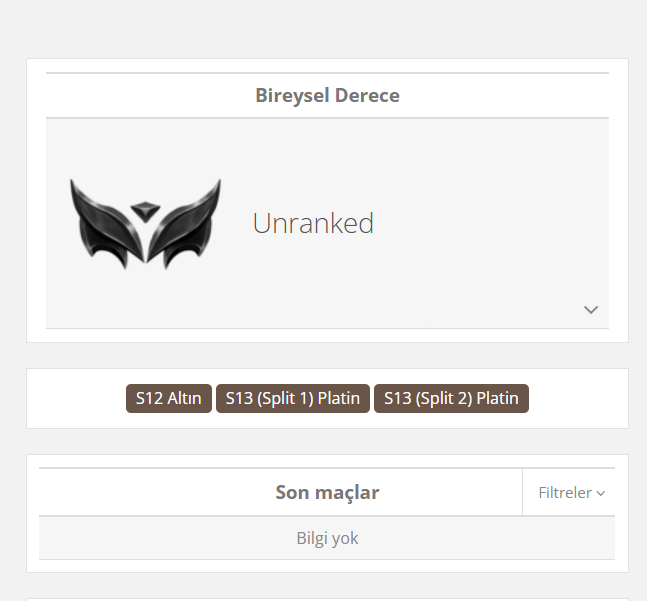The image size is (647, 601).
Task: Select the S13 (Split 2) Platin badge
Action: [x=451, y=398]
